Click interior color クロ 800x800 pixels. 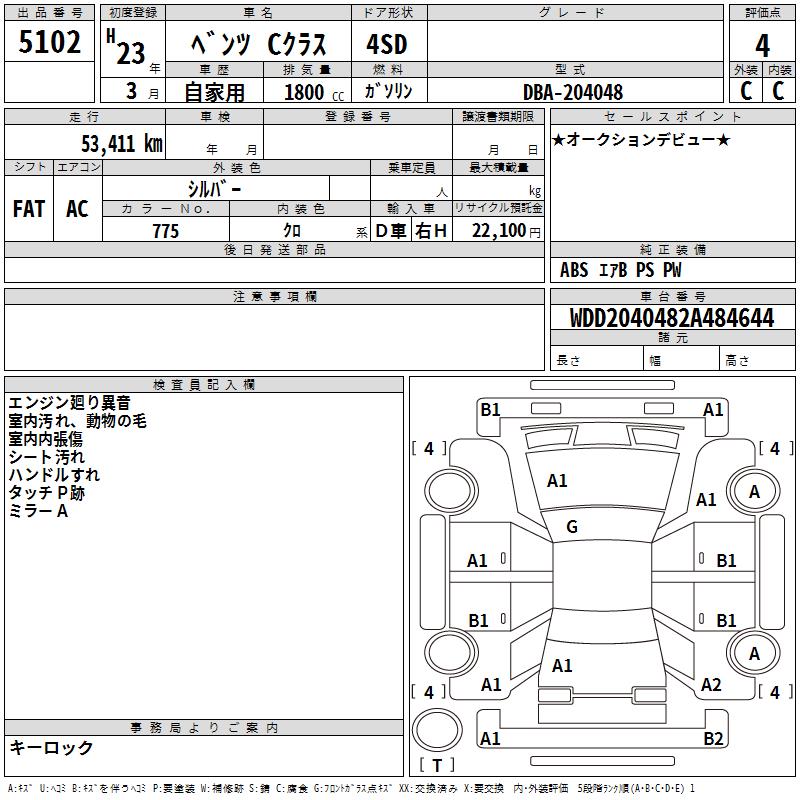click(x=292, y=231)
